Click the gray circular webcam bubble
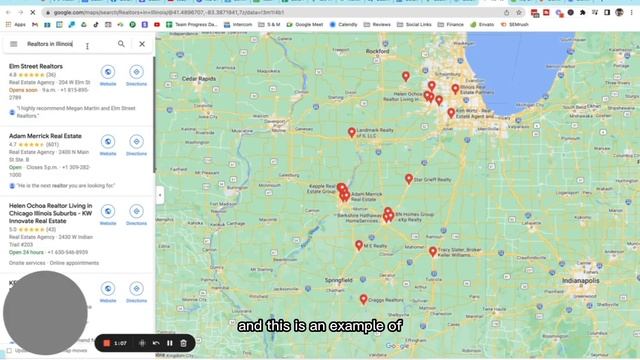This screenshot has height=360, width=640. 45,313
